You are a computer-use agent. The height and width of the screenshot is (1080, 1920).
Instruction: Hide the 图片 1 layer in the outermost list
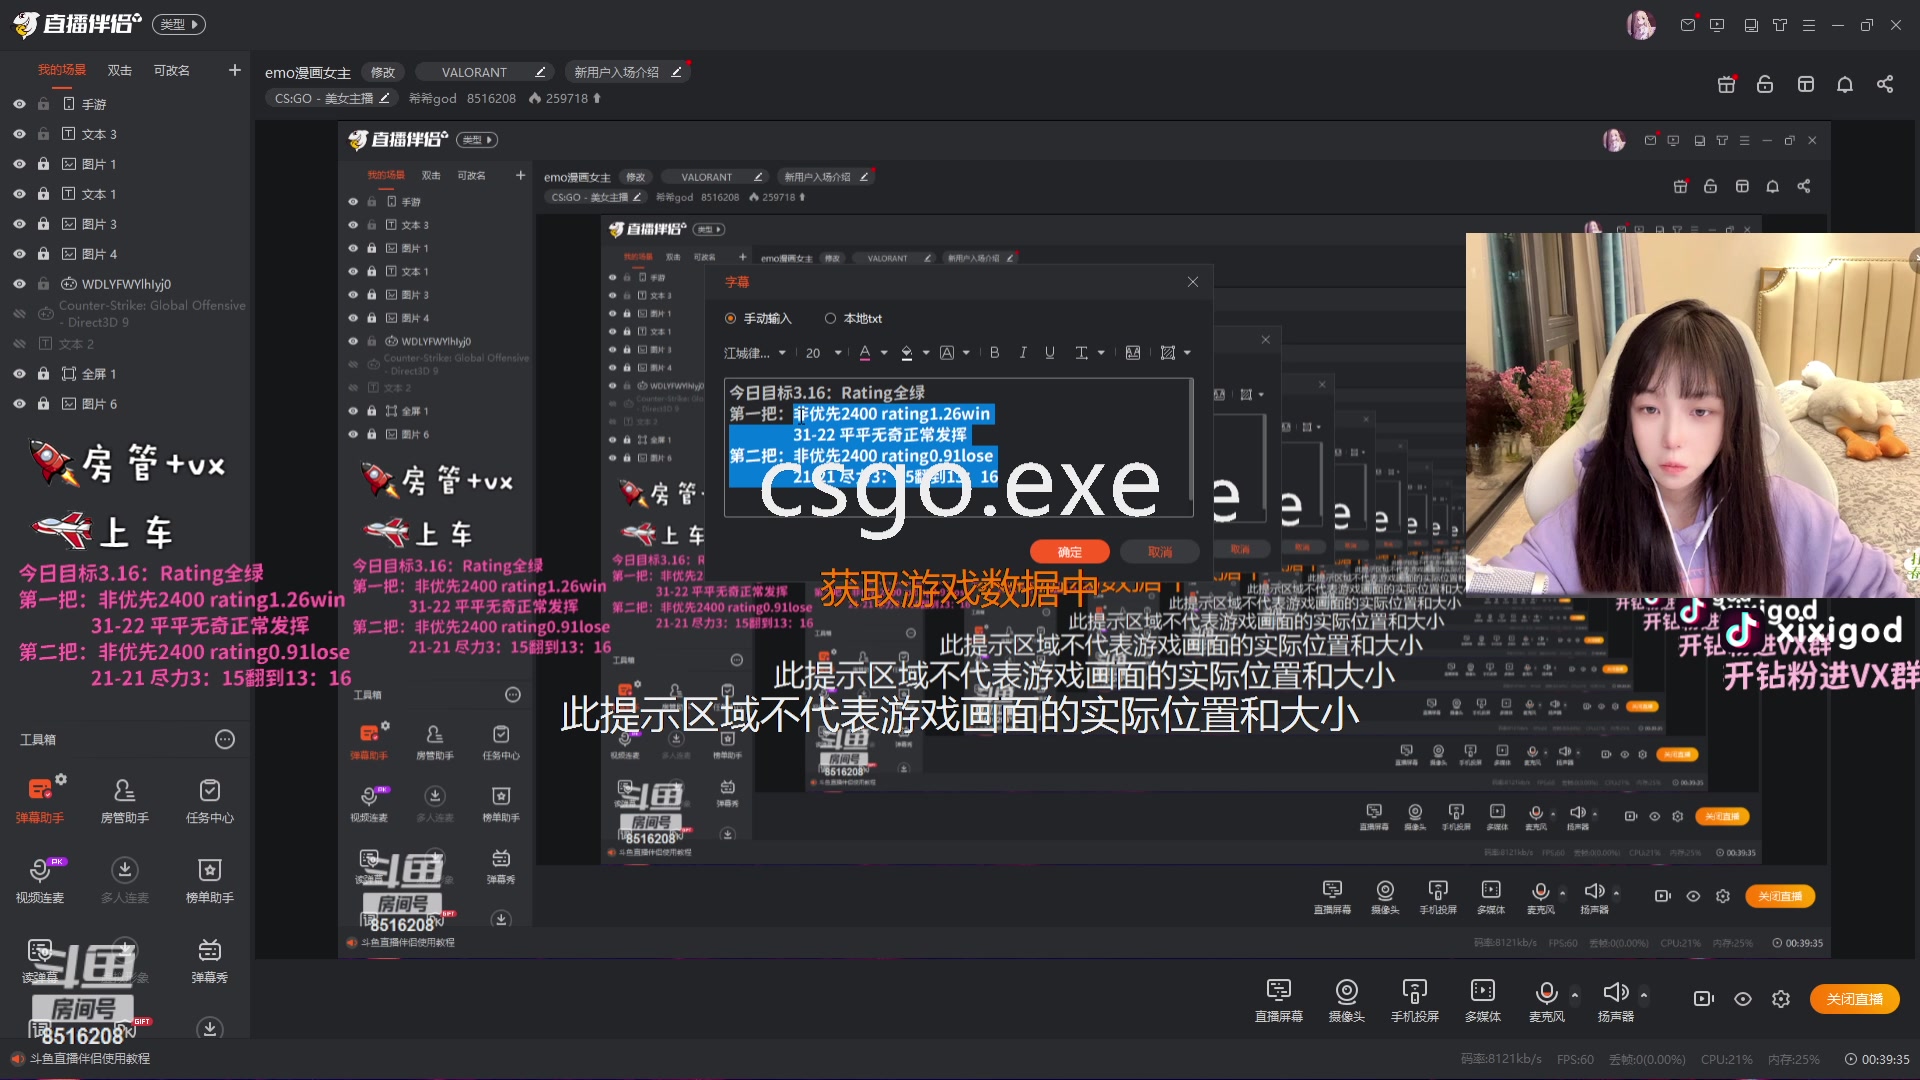[19, 164]
